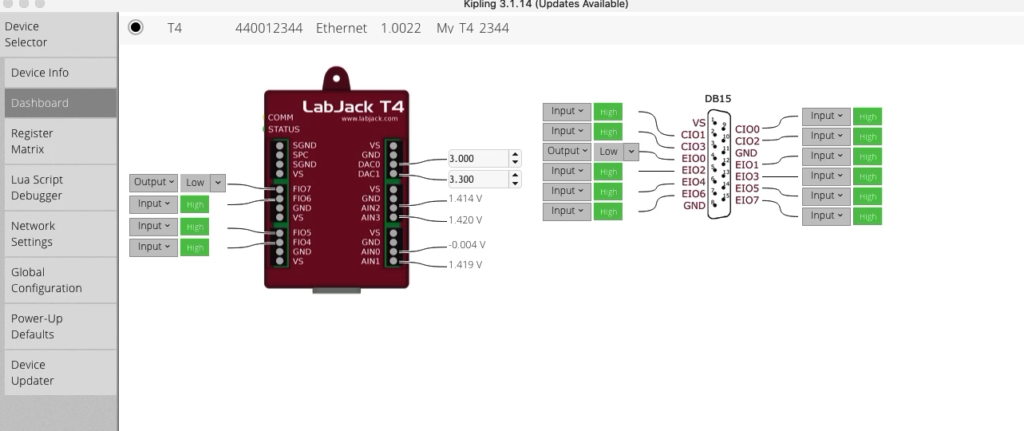Click the Ethernet connection type text
Screen dimensions: 1024x431
341,28
